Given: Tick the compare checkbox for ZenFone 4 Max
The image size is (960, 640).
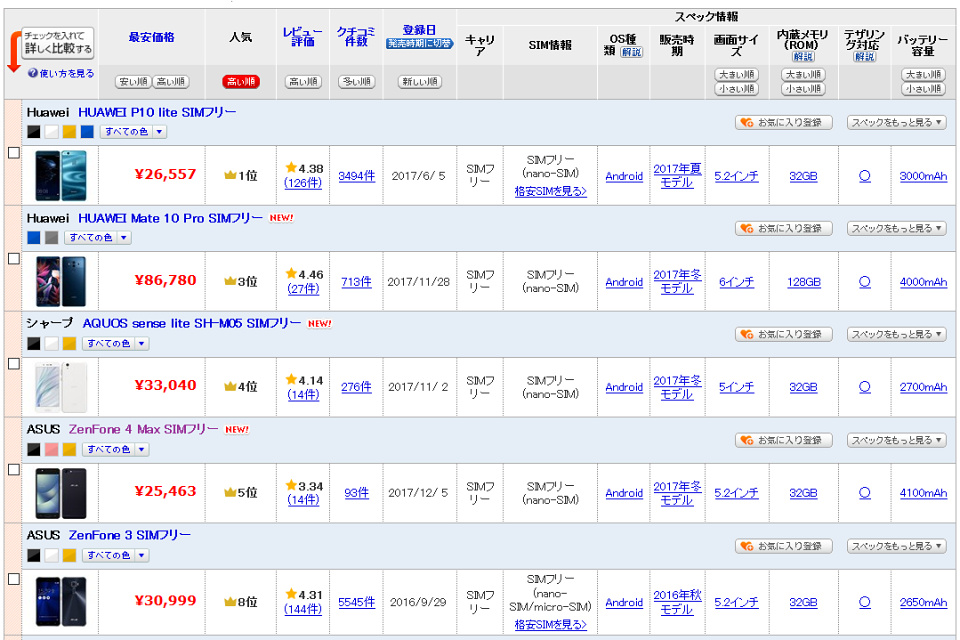Looking at the screenshot, I should click(x=13, y=470).
